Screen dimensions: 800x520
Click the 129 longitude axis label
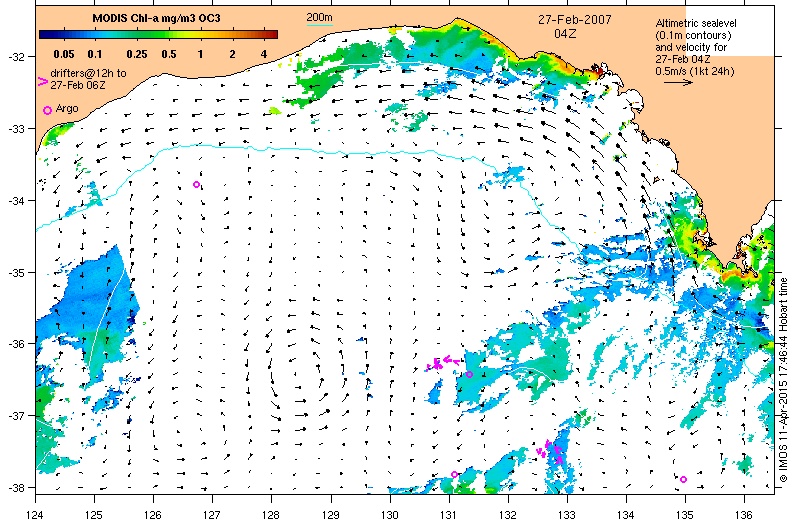point(331,514)
